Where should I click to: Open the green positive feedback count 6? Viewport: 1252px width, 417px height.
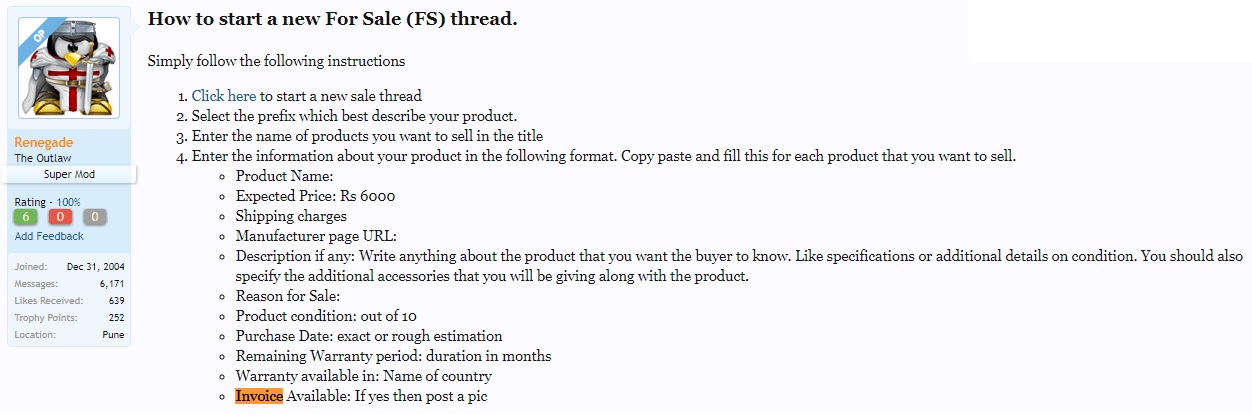click(x=27, y=217)
